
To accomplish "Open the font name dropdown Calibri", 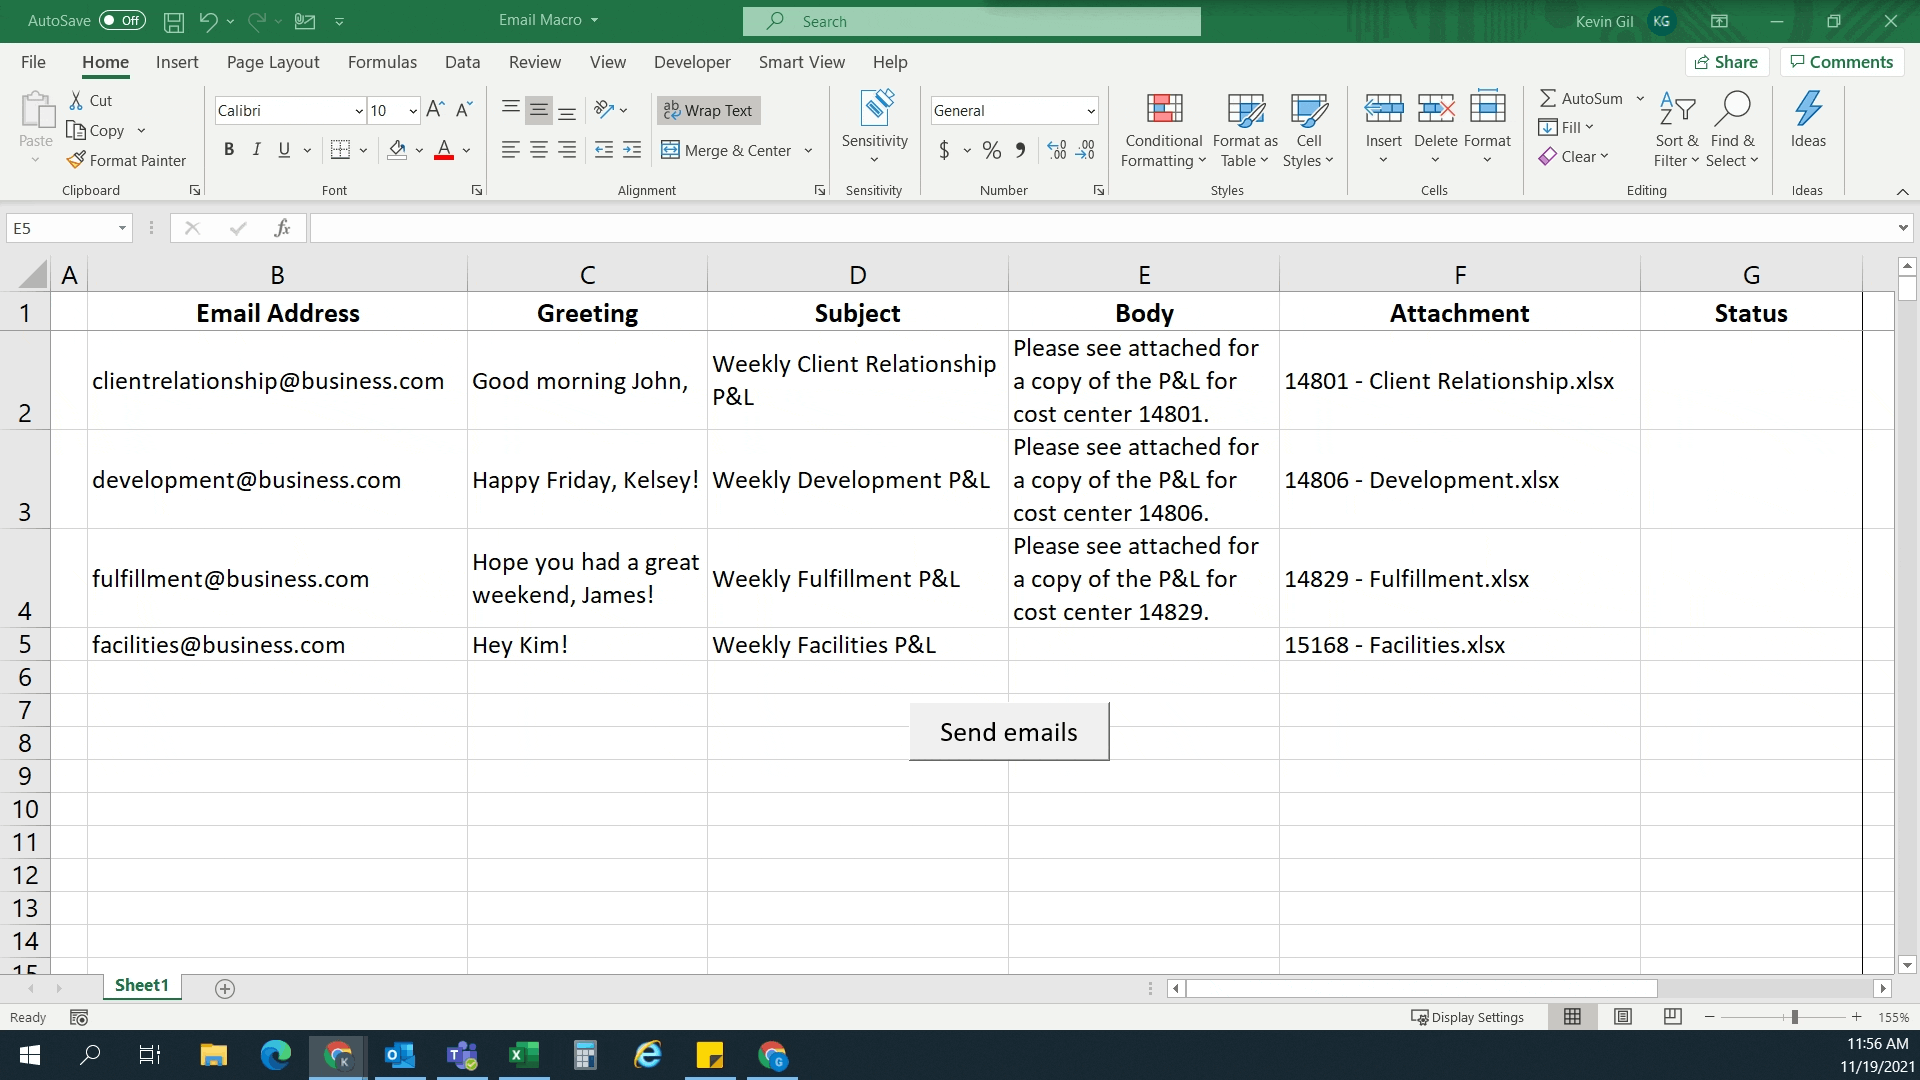I will tap(359, 111).
